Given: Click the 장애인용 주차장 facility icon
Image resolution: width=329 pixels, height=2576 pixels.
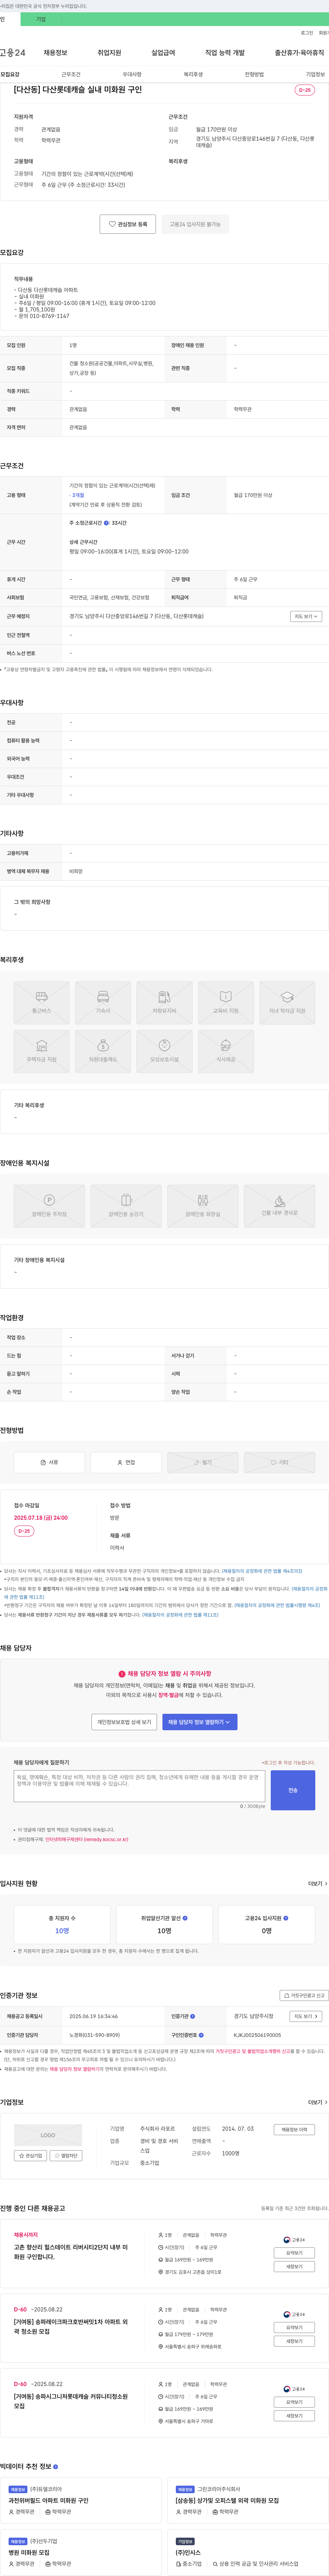Looking at the screenshot, I should (x=49, y=1206).
